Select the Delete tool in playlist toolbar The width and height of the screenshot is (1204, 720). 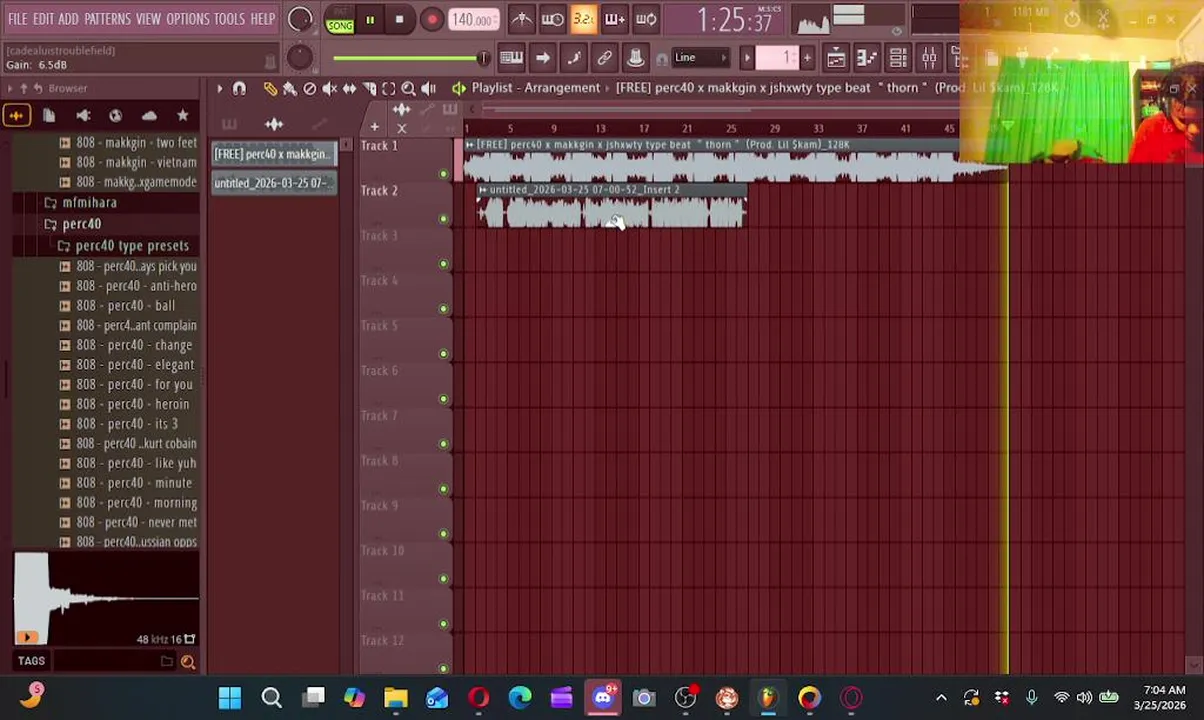pos(310,89)
